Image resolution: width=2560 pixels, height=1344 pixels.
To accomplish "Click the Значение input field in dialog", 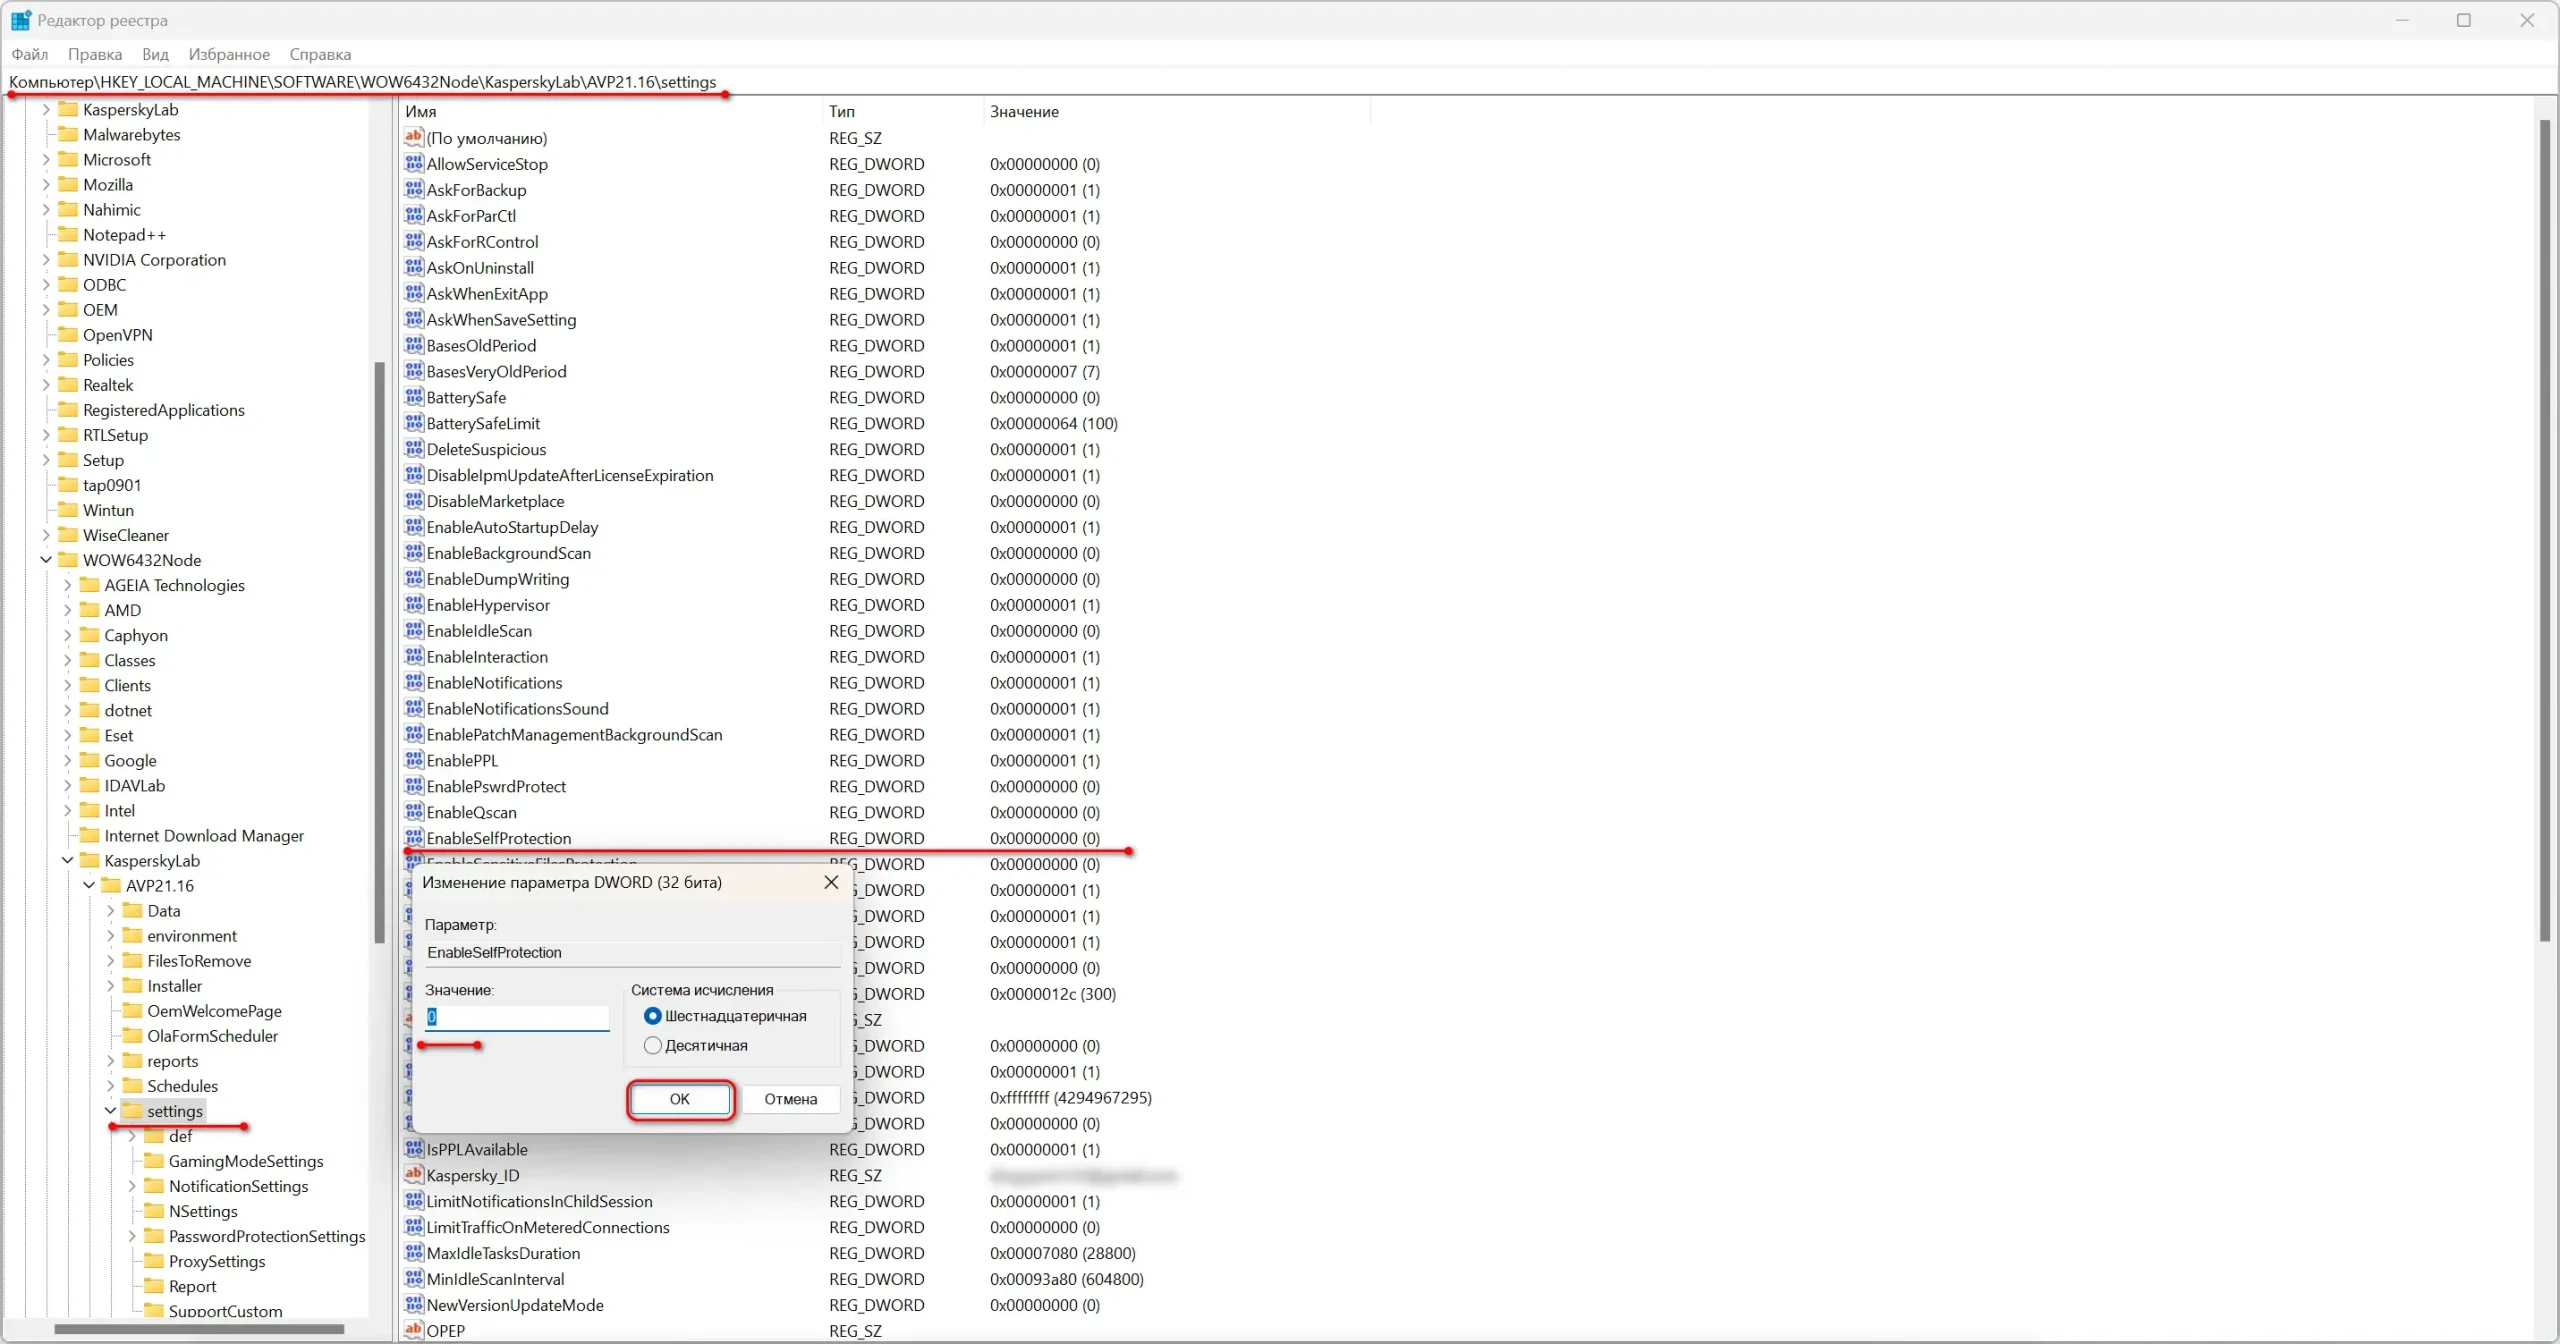I will (516, 1017).
